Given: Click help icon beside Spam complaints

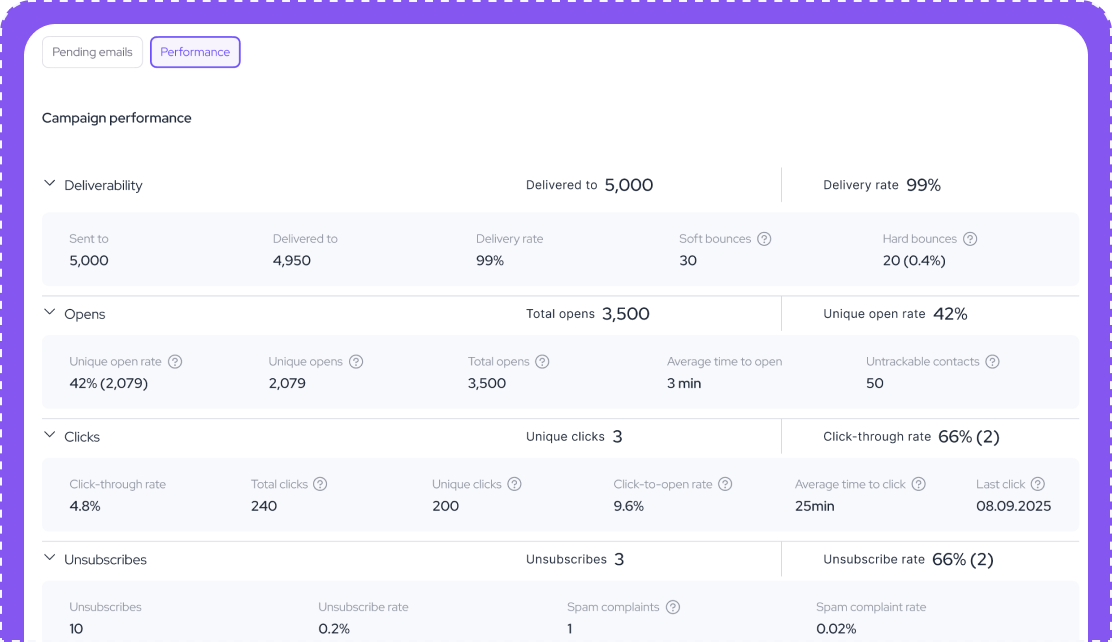Looking at the screenshot, I should click(673, 607).
